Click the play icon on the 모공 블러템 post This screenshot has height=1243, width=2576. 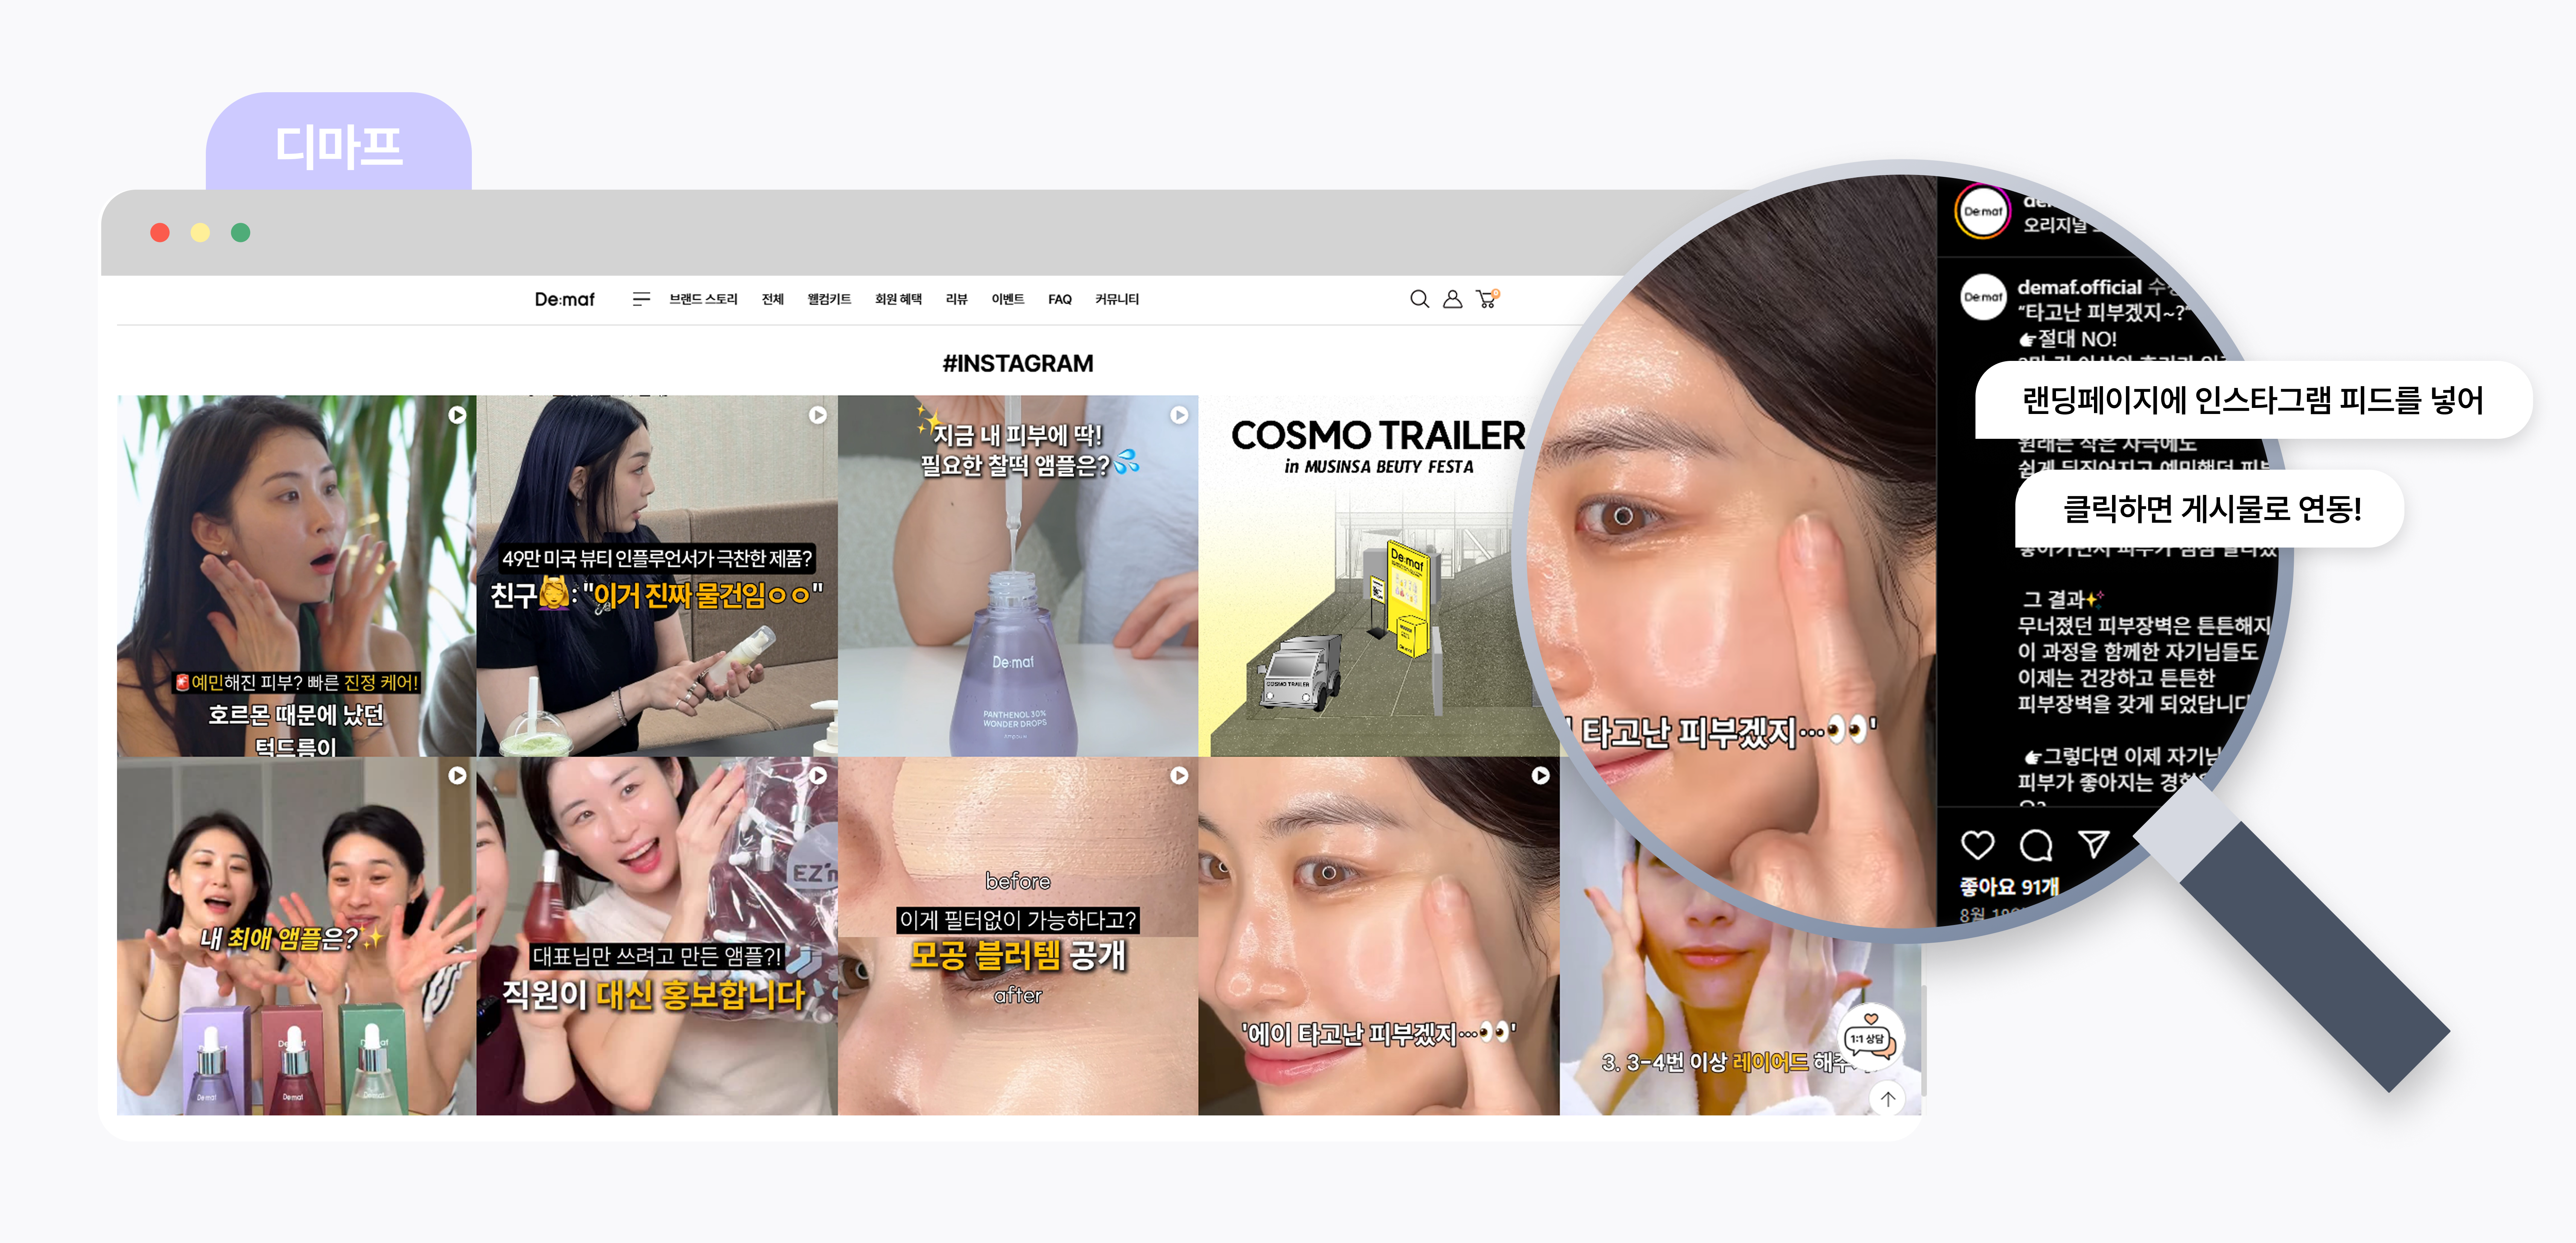pos(1179,775)
